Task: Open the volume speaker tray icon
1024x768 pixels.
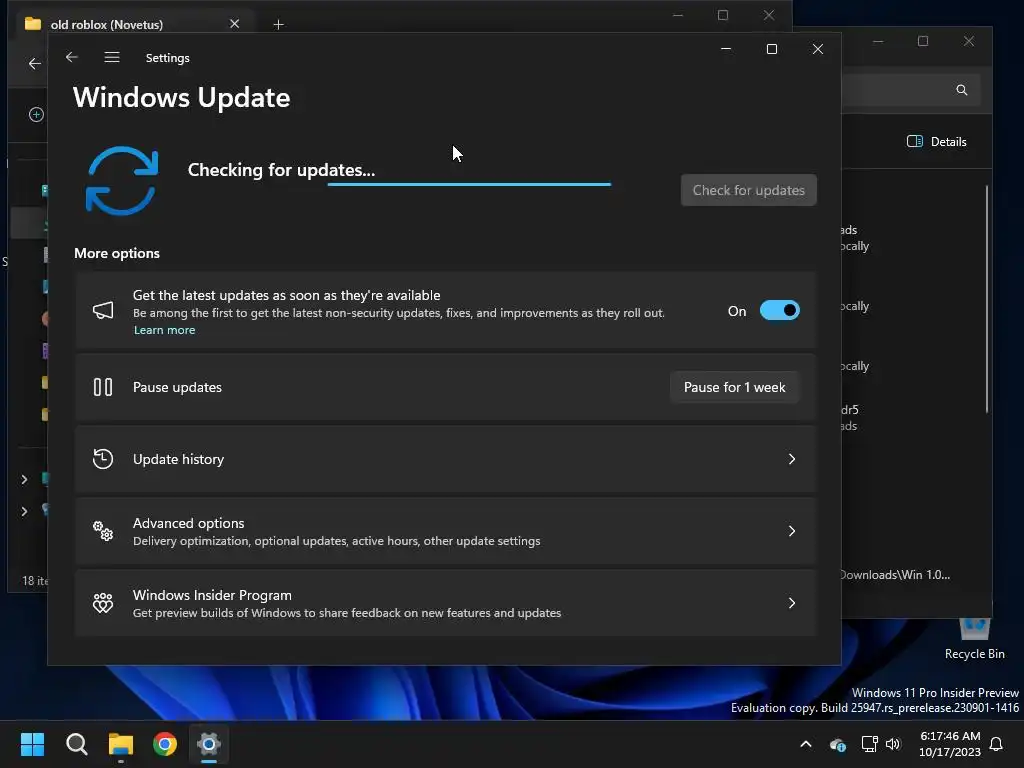Action: (x=893, y=744)
